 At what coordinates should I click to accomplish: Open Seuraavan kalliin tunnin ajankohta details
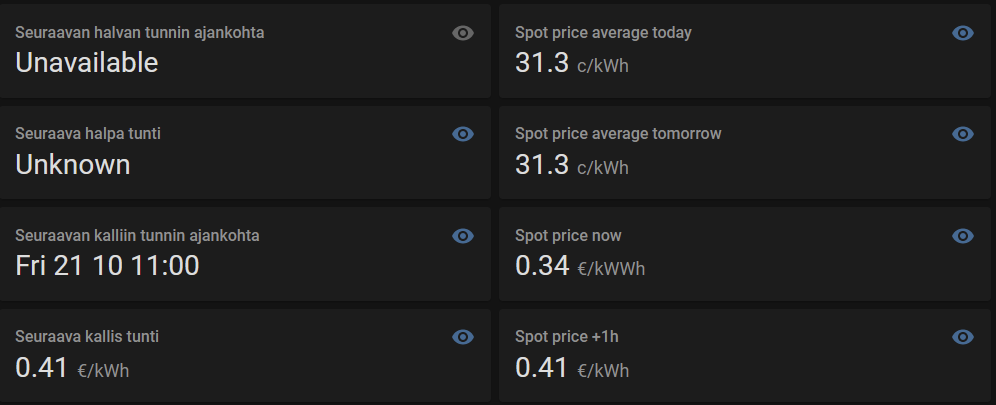[x=137, y=236]
